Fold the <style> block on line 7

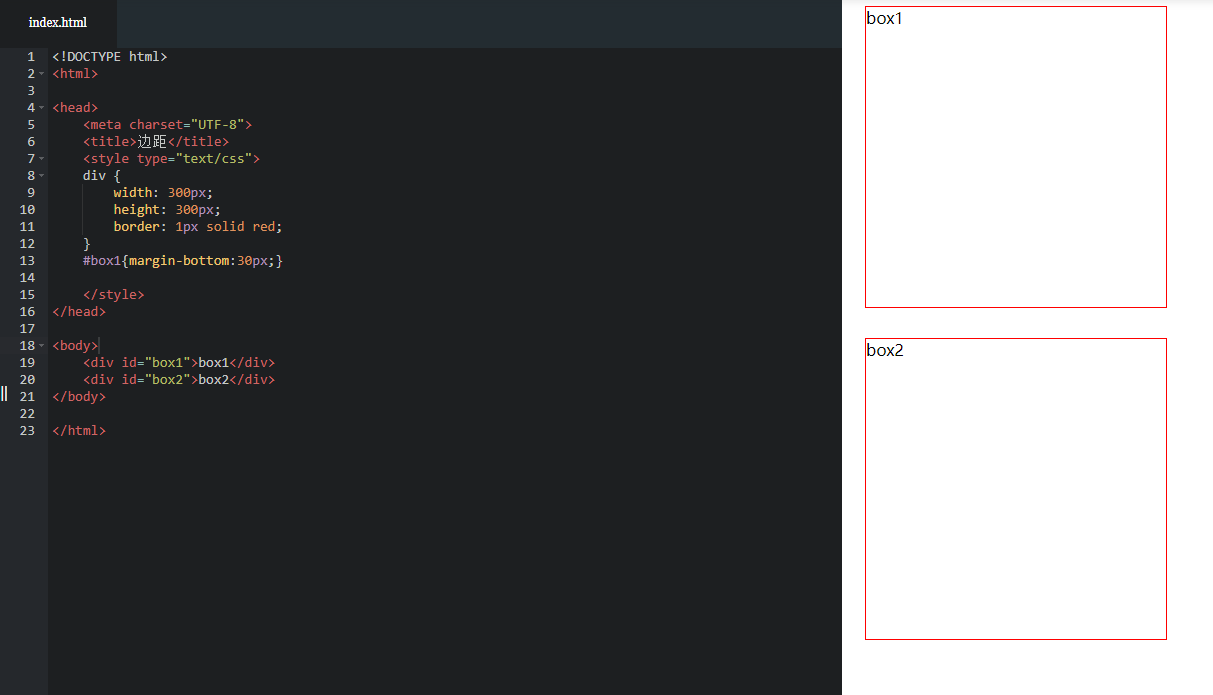tap(42, 159)
